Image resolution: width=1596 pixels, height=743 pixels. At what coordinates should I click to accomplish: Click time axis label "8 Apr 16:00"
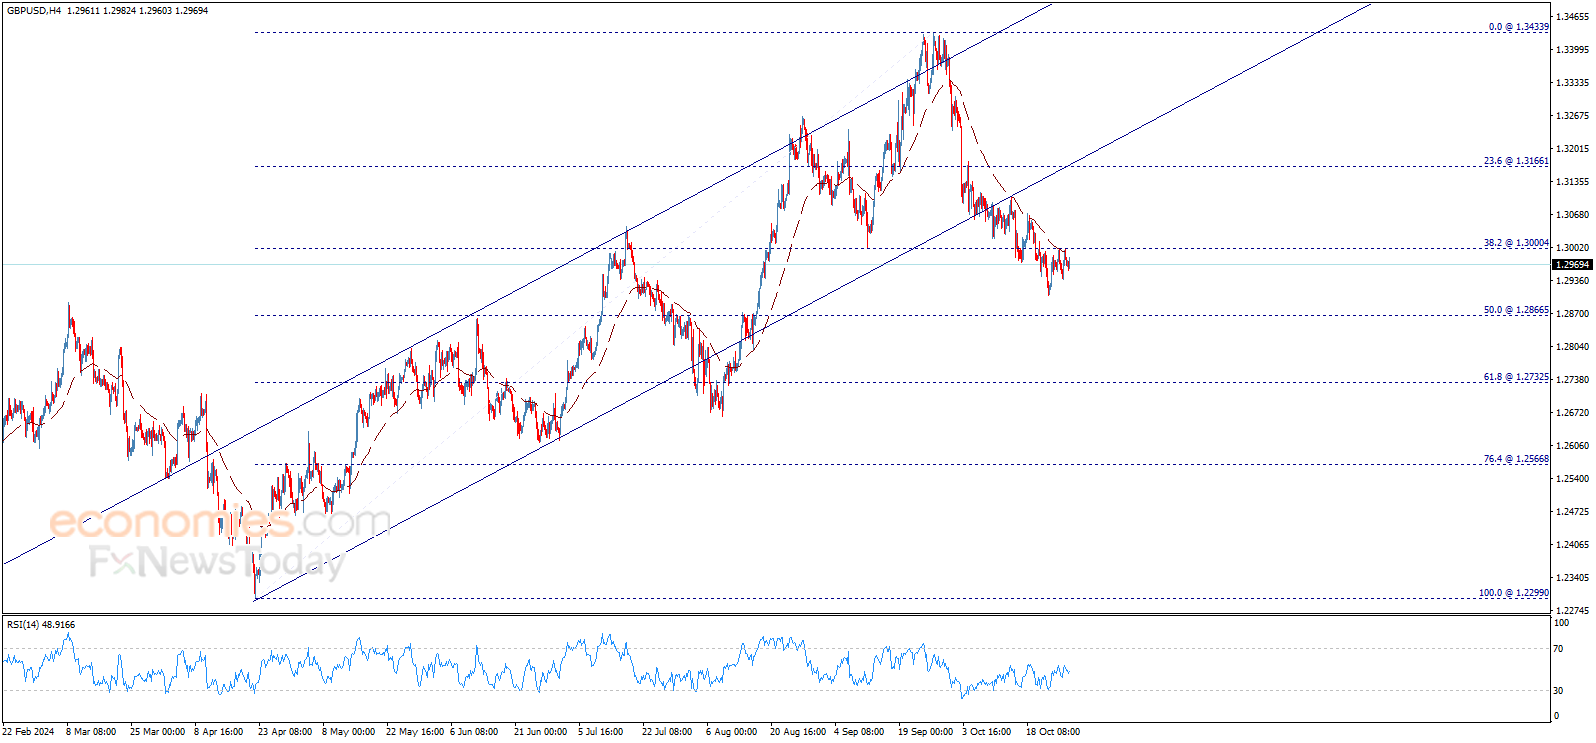pos(219,732)
